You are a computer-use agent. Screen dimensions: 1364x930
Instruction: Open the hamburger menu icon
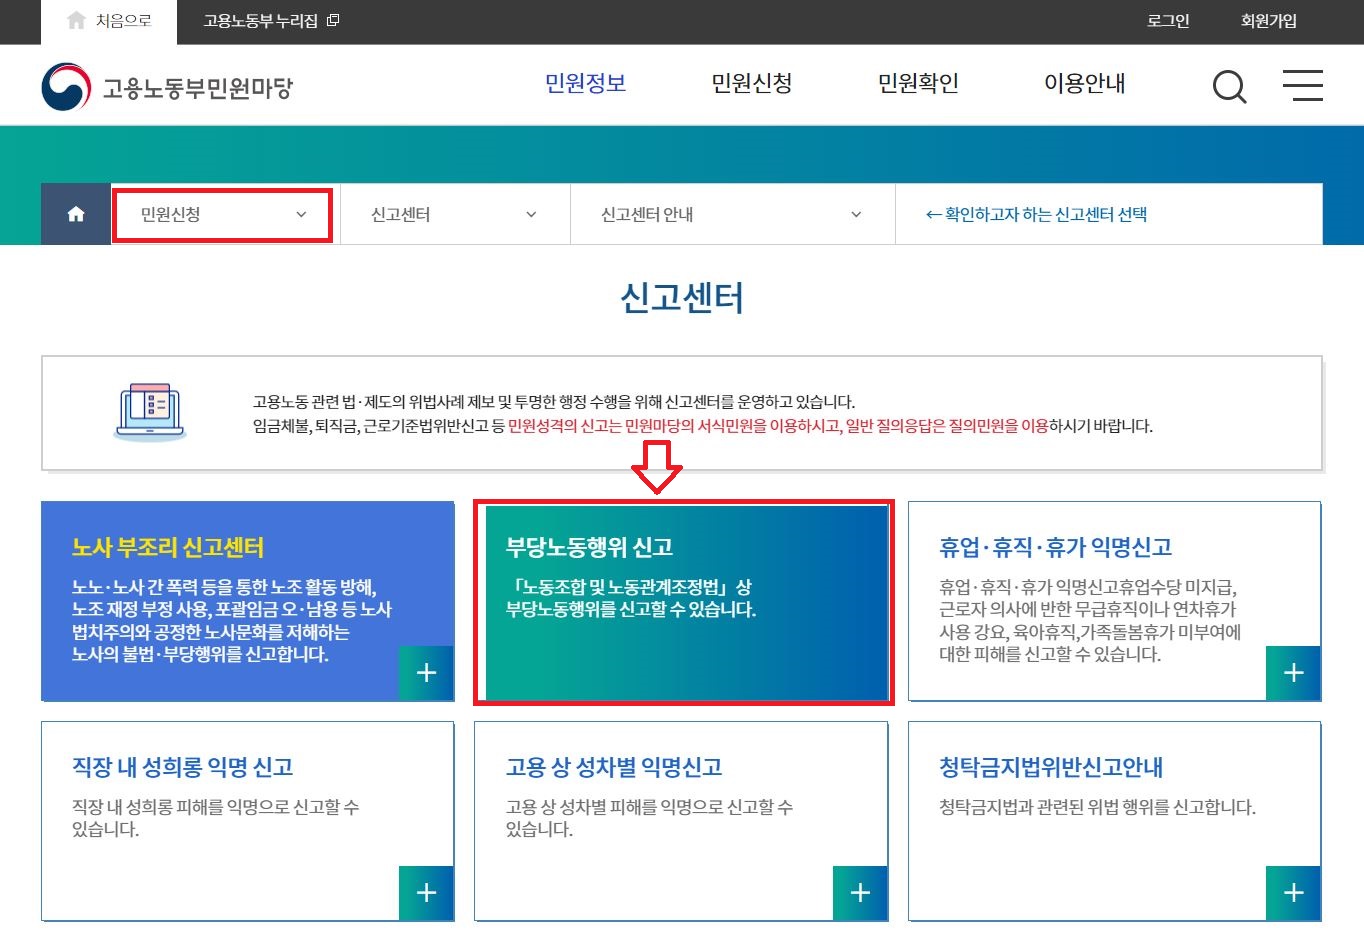pyautogui.click(x=1303, y=86)
